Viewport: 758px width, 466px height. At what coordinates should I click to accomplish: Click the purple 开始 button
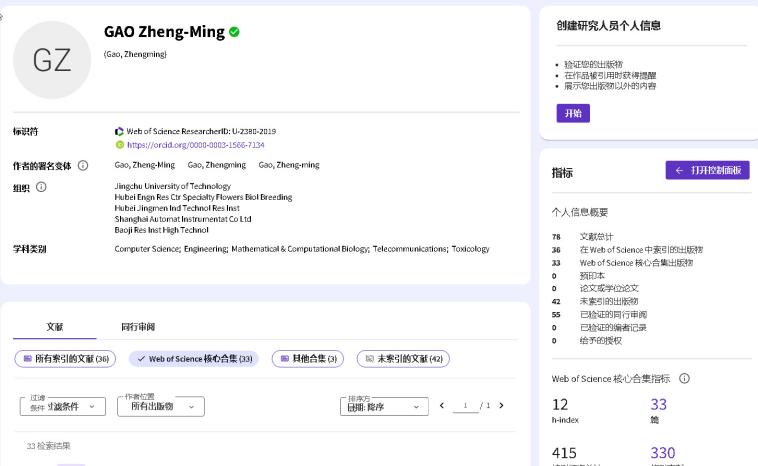pyautogui.click(x=573, y=114)
